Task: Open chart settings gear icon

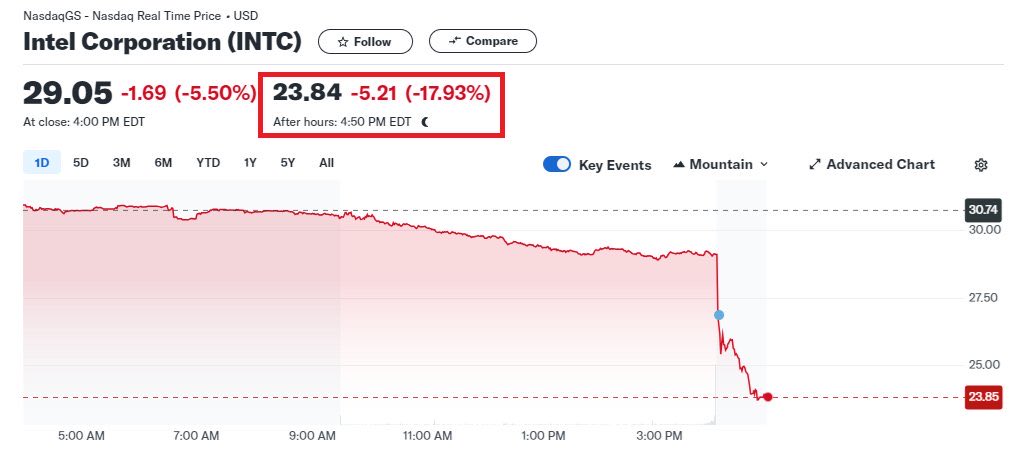Action: (981, 165)
